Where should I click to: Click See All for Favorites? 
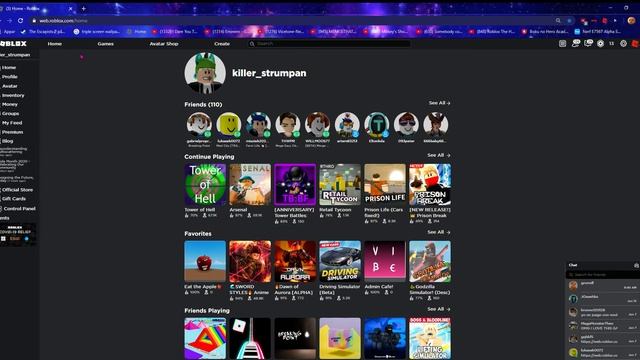439,232
